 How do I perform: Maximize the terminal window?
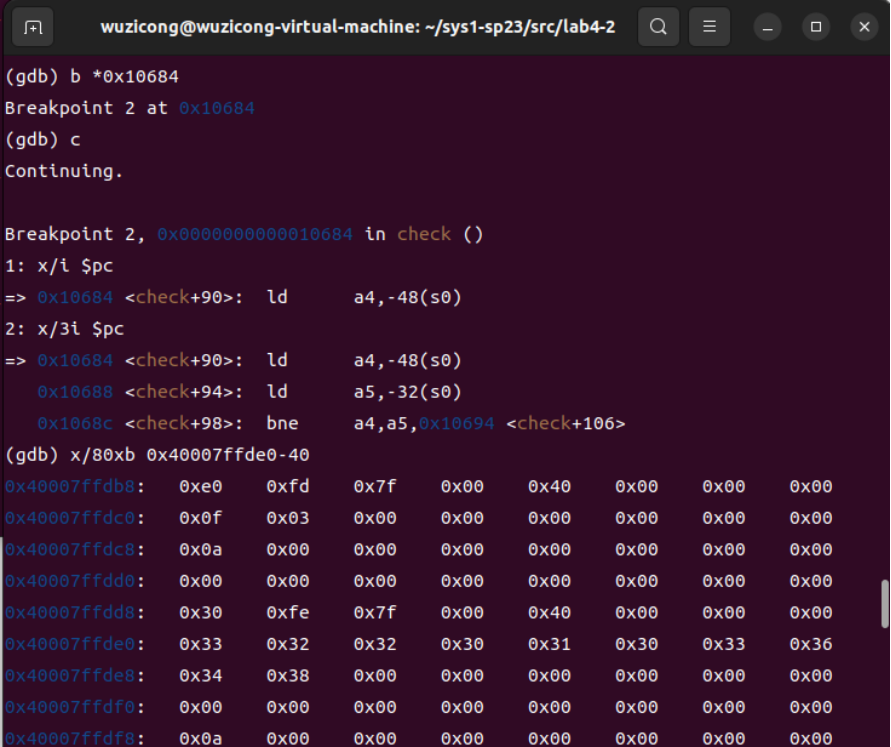[816, 27]
